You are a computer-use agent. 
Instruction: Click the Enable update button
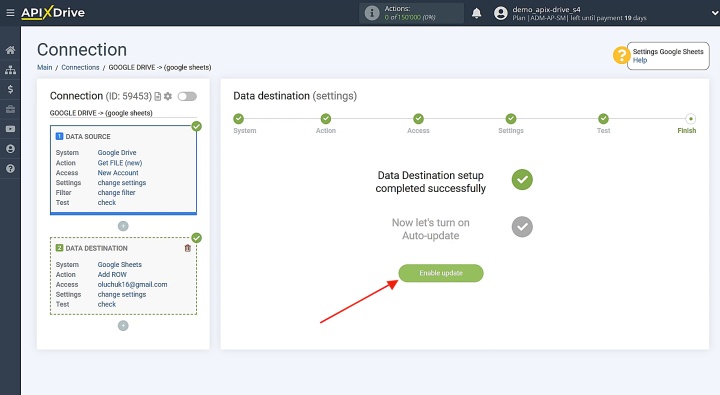(x=441, y=273)
